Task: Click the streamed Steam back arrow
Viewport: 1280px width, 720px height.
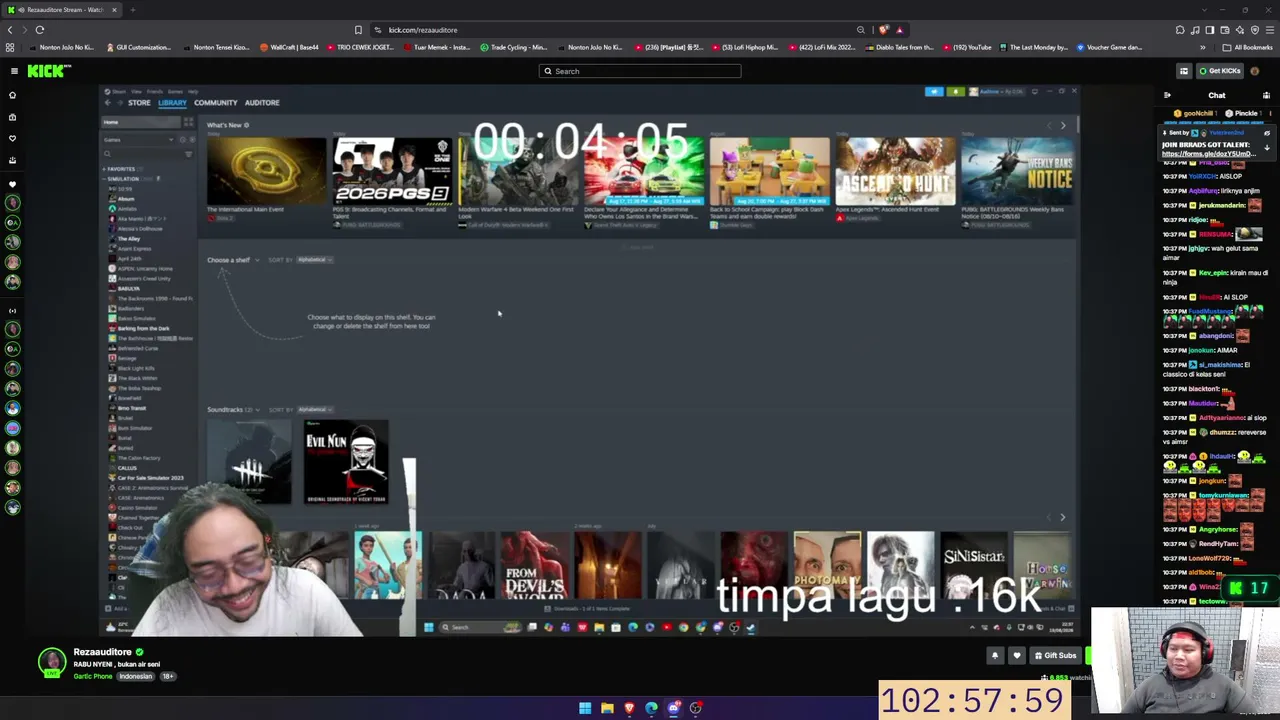Action: pos(108,102)
